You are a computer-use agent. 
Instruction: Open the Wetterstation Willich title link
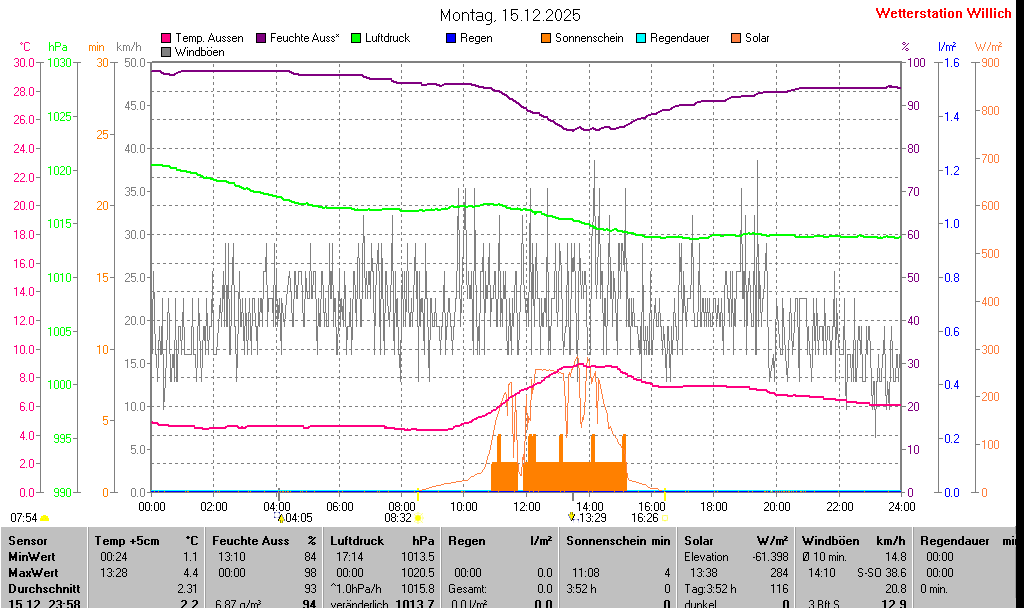click(943, 13)
